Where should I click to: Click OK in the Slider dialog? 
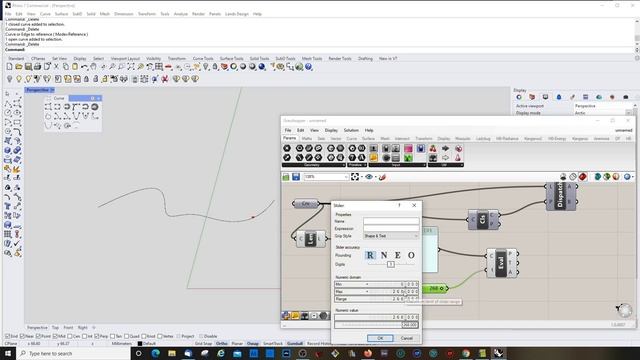click(x=380, y=338)
